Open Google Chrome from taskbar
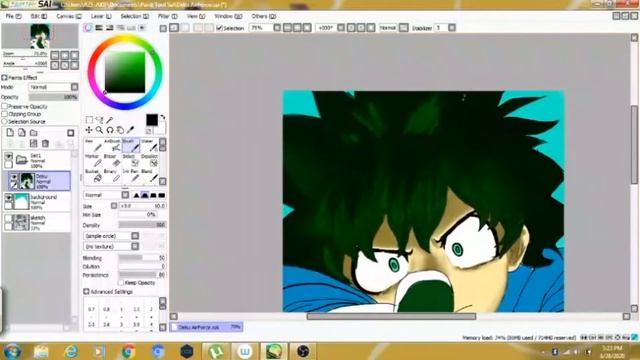This screenshot has height=360, width=640. 128,351
